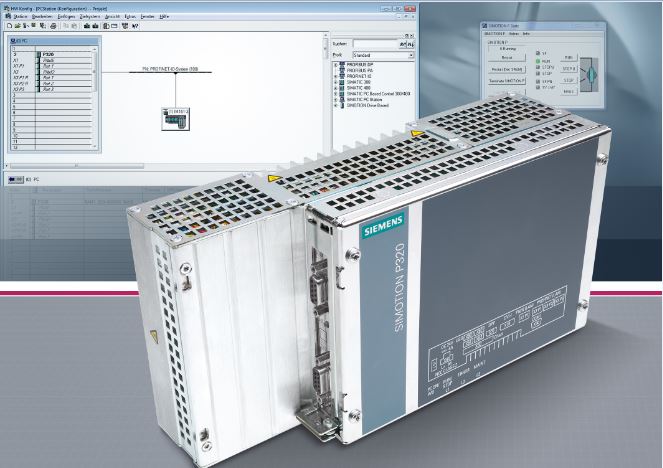The height and width of the screenshot is (468, 663).
Task: Click MRES button in State window
Action: [569, 91]
